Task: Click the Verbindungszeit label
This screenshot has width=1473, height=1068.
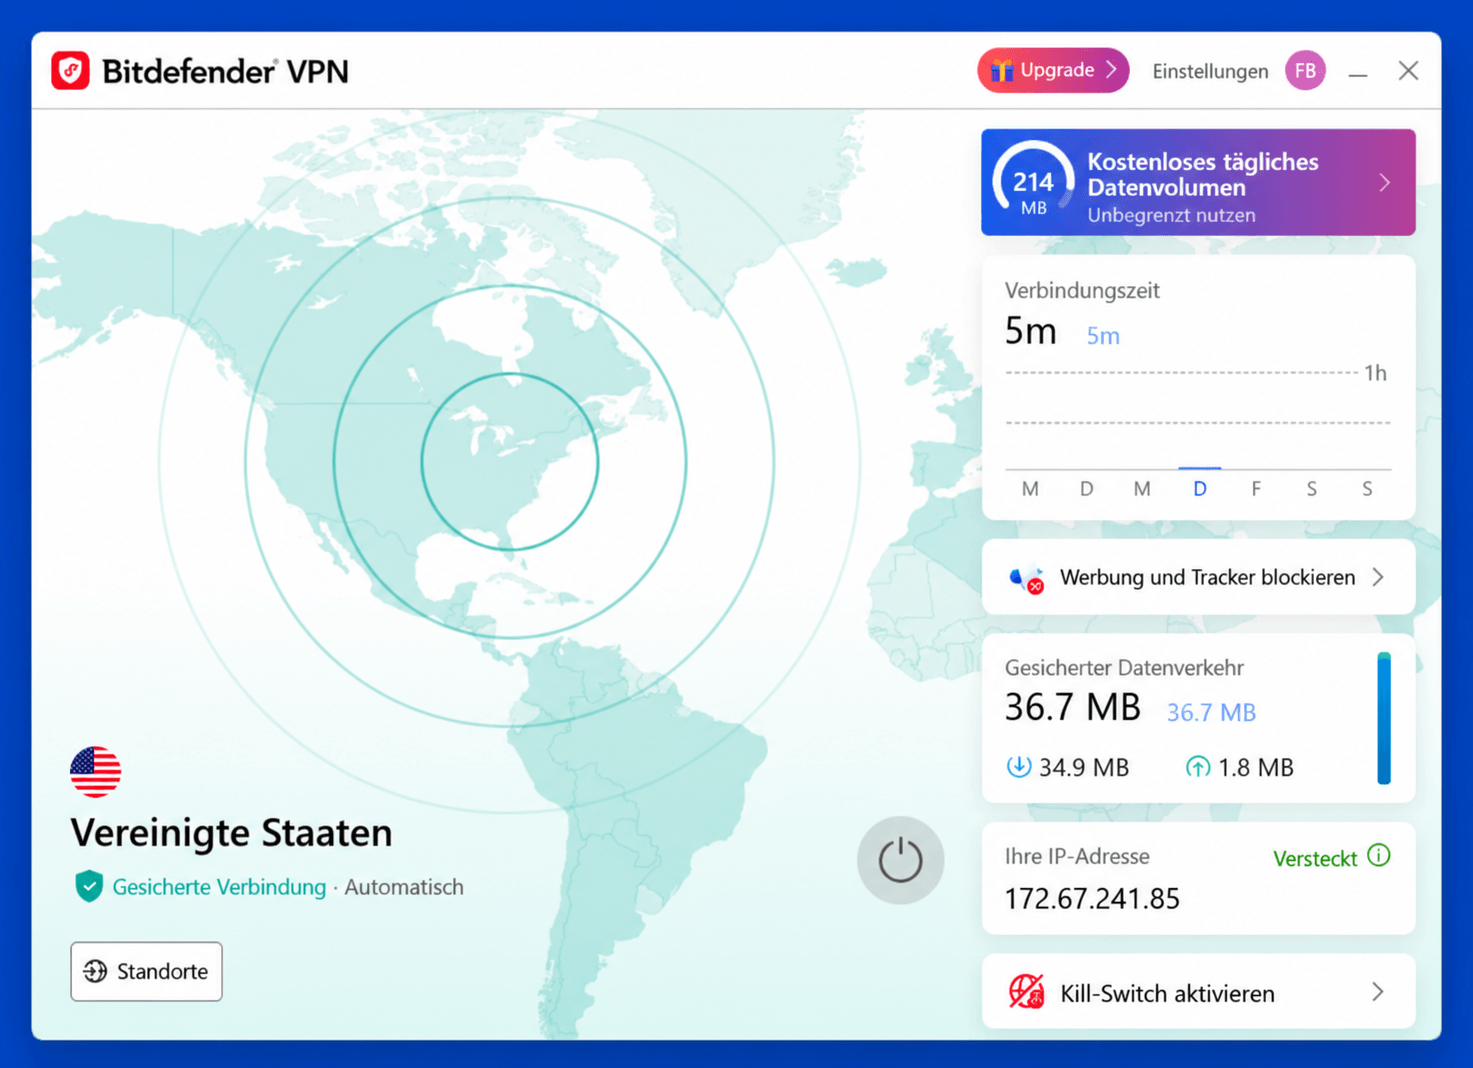Action: pyautogui.click(x=1082, y=290)
